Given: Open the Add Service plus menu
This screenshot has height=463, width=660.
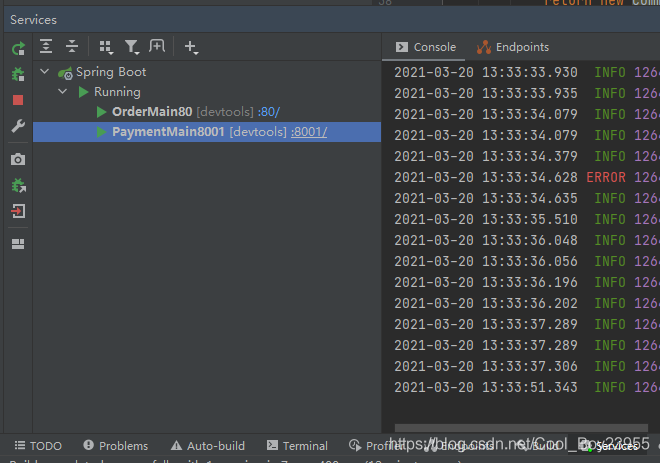Looking at the screenshot, I should (192, 47).
